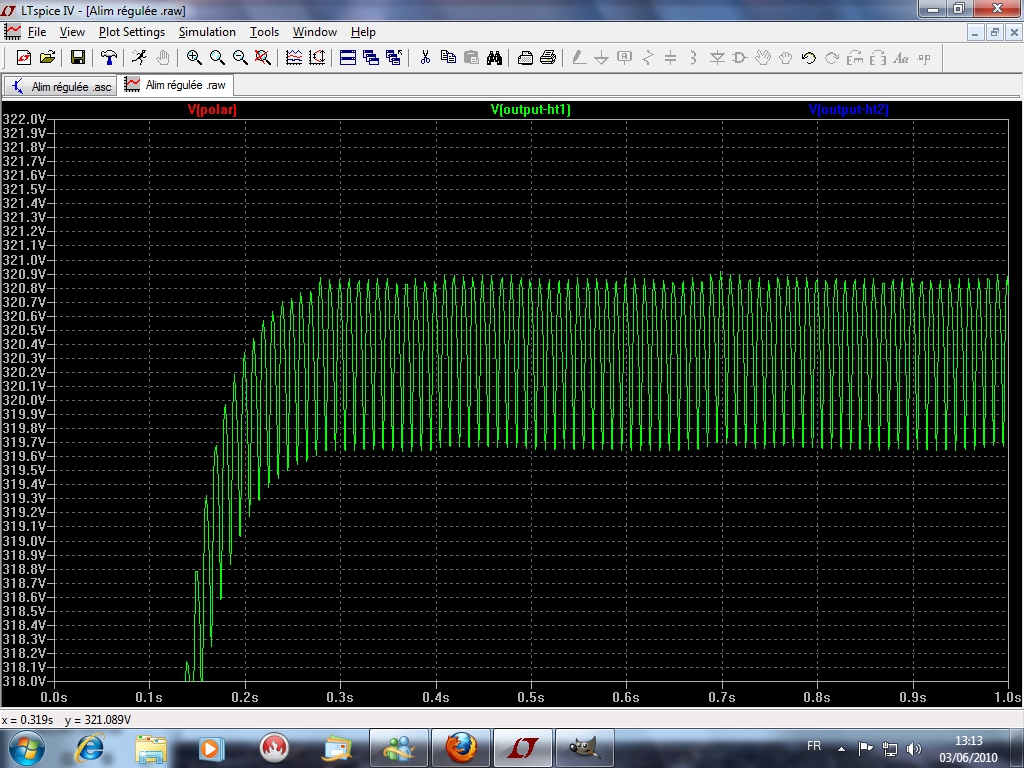This screenshot has height=768, width=1024.
Task: Click the 0.5s time axis label
Action: pyautogui.click(x=530, y=697)
